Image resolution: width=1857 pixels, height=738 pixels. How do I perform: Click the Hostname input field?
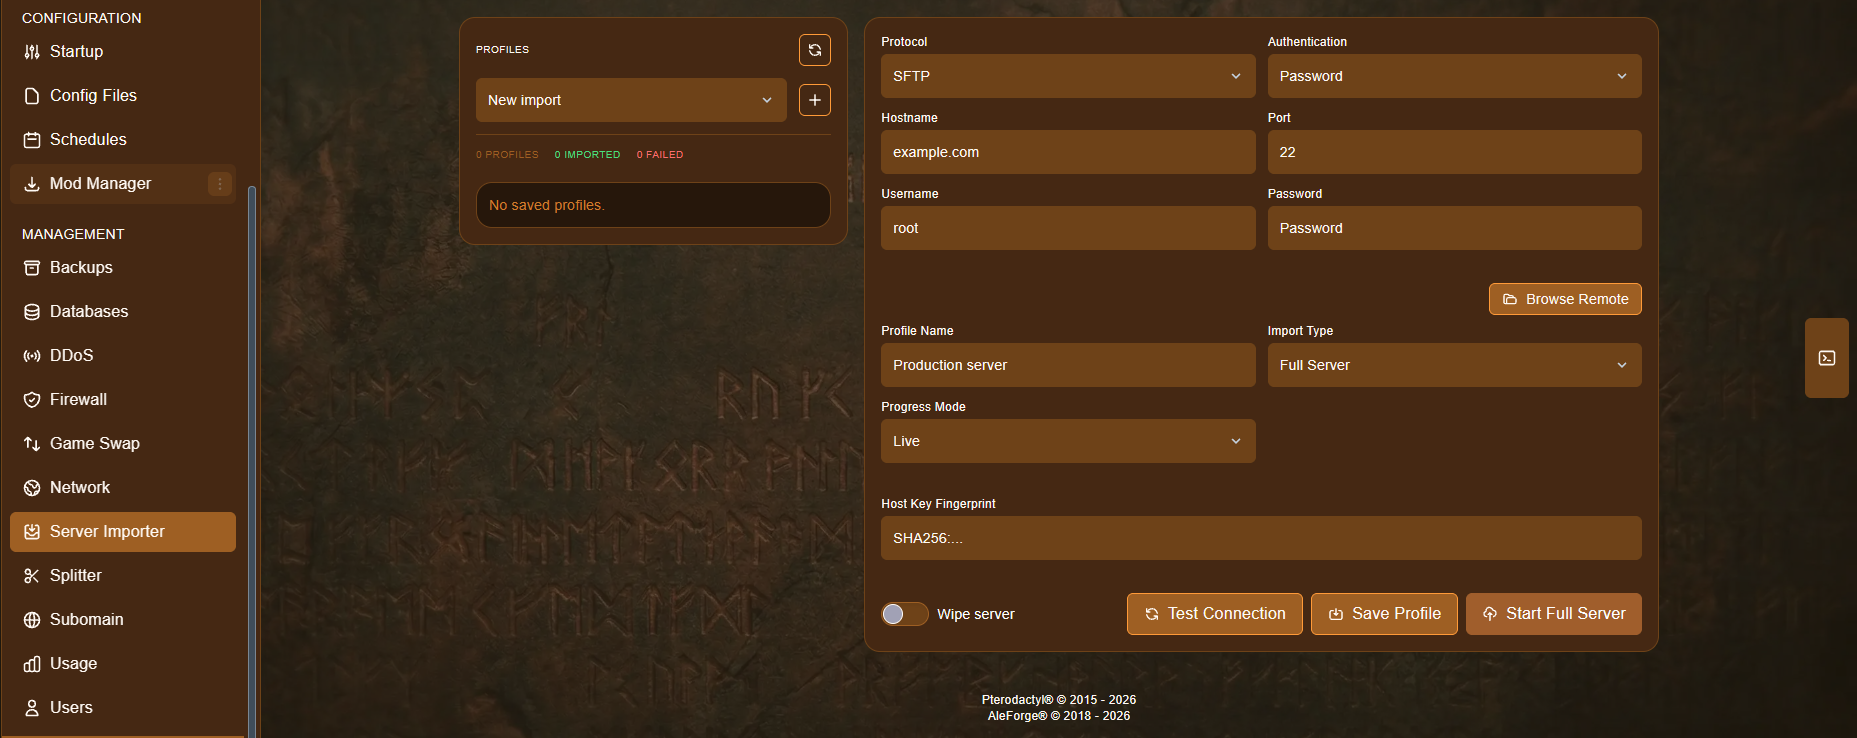point(1068,152)
